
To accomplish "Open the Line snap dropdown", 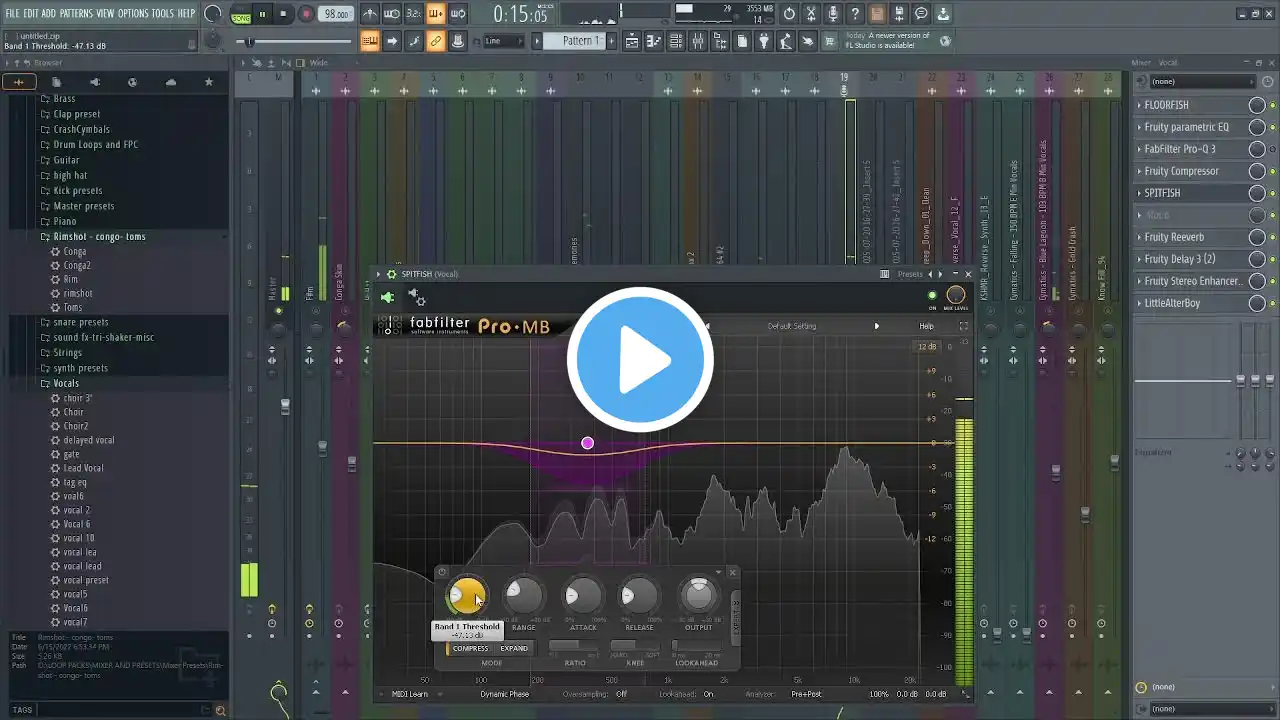I will [x=503, y=41].
